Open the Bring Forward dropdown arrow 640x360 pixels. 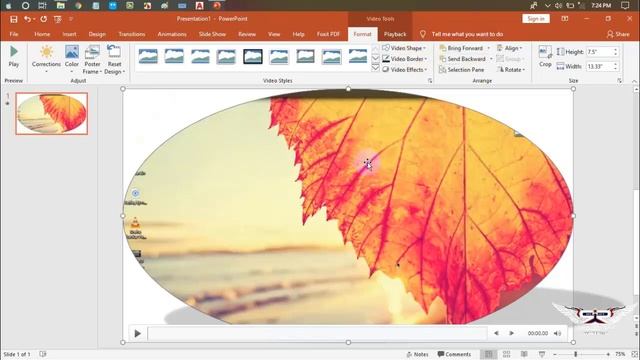point(489,48)
